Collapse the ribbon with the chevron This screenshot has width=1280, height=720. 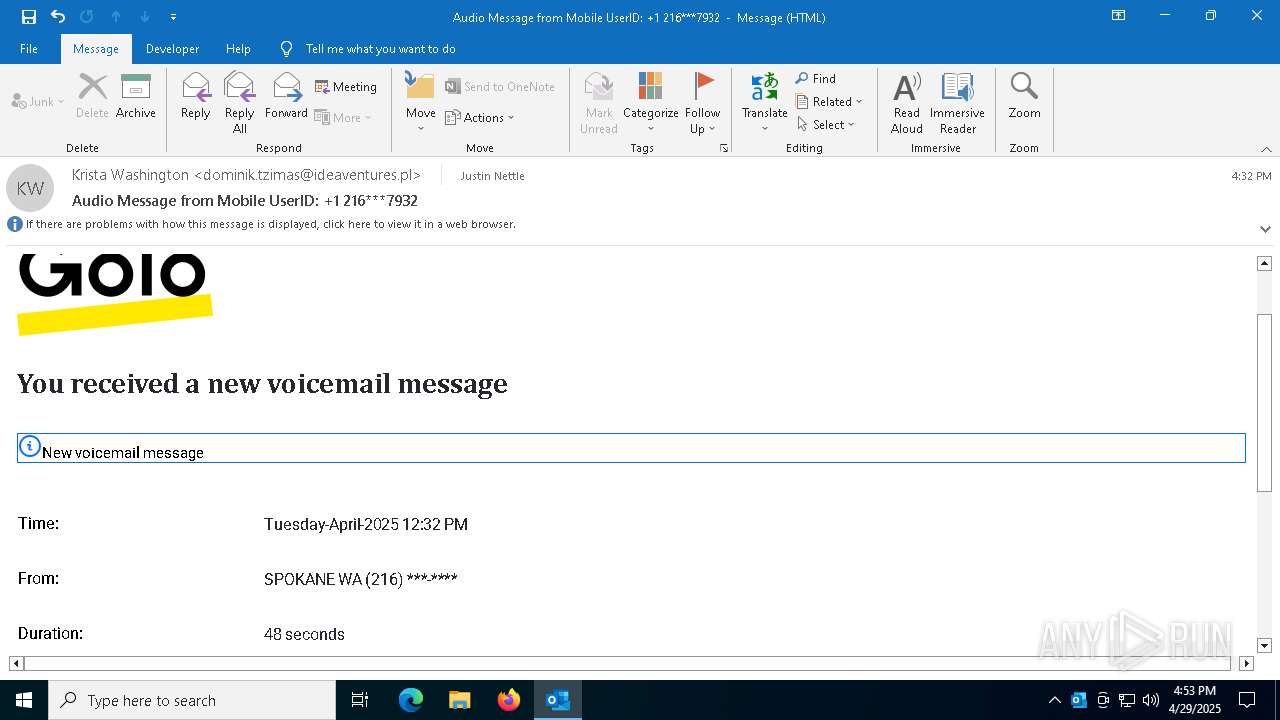point(1266,149)
